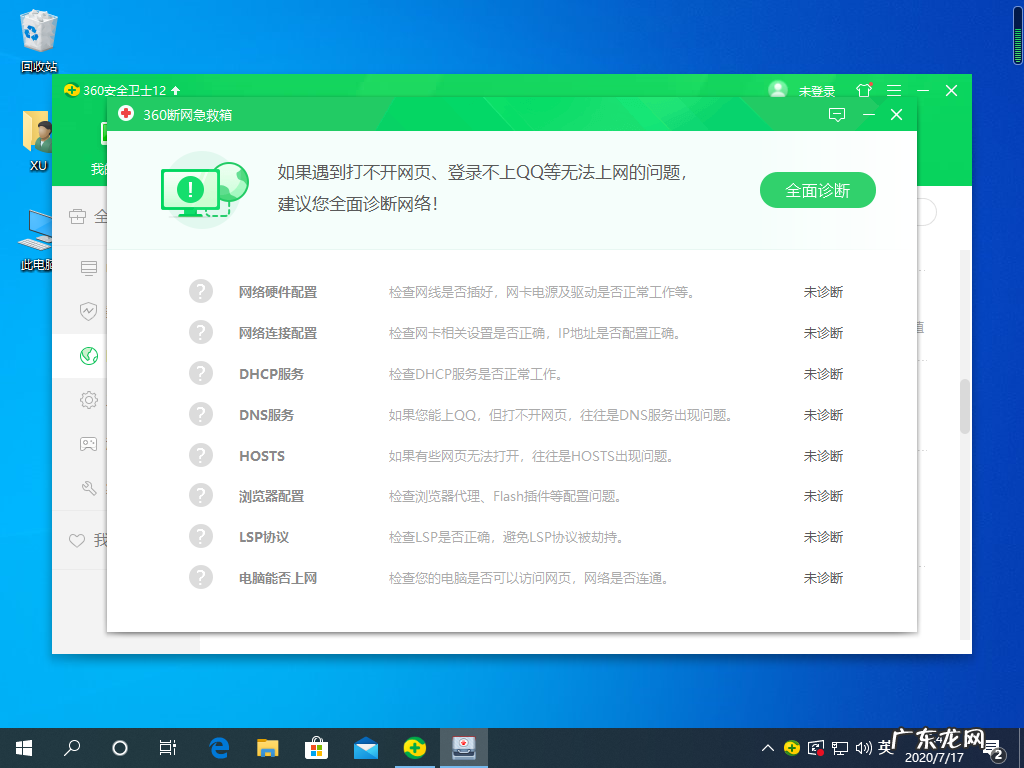
Task: Run the 全面诊断 full diagnosis button
Action: coord(817,189)
